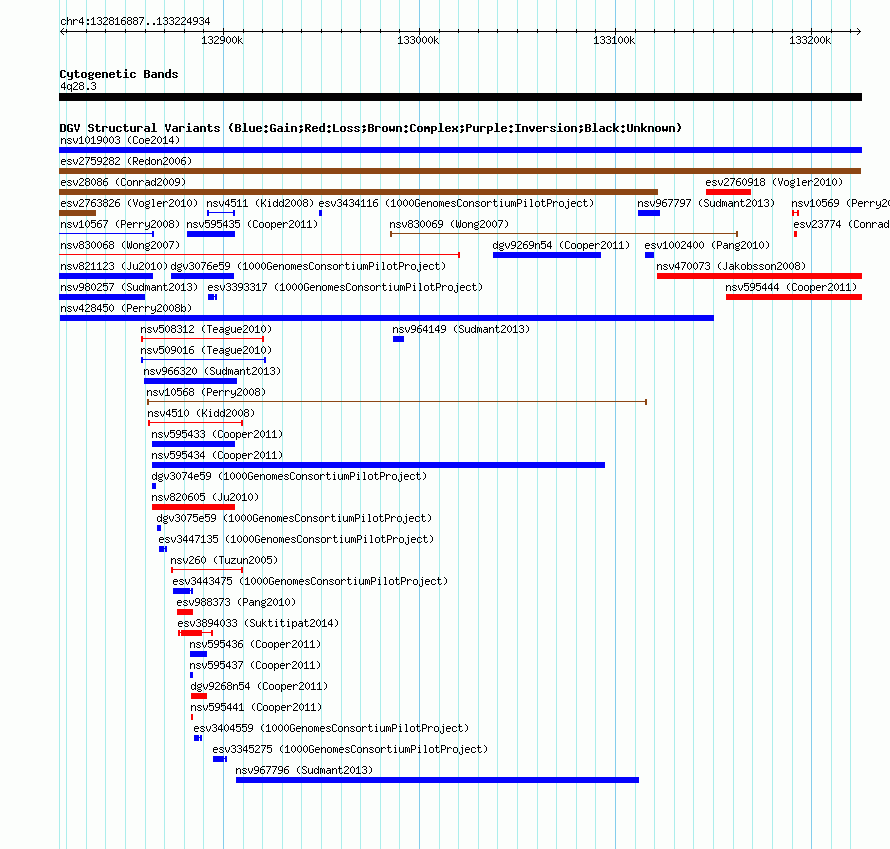Click the esv2760918 (Vogler2010) label

(x=774, y=182)
